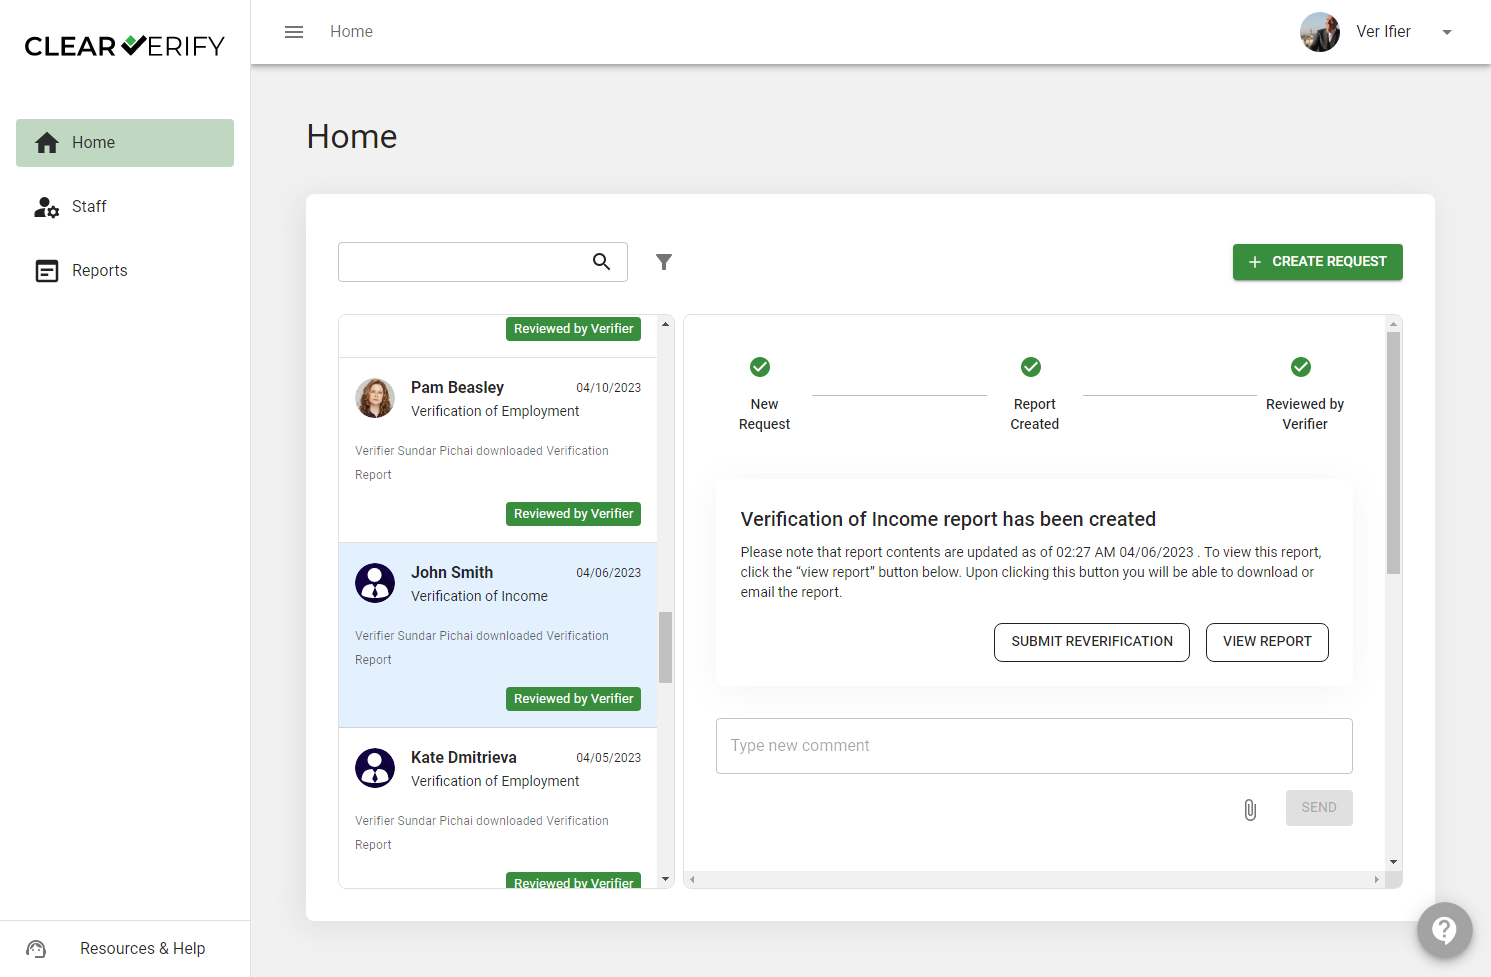
Task: Click the Reports document icon
Action: 47,271
